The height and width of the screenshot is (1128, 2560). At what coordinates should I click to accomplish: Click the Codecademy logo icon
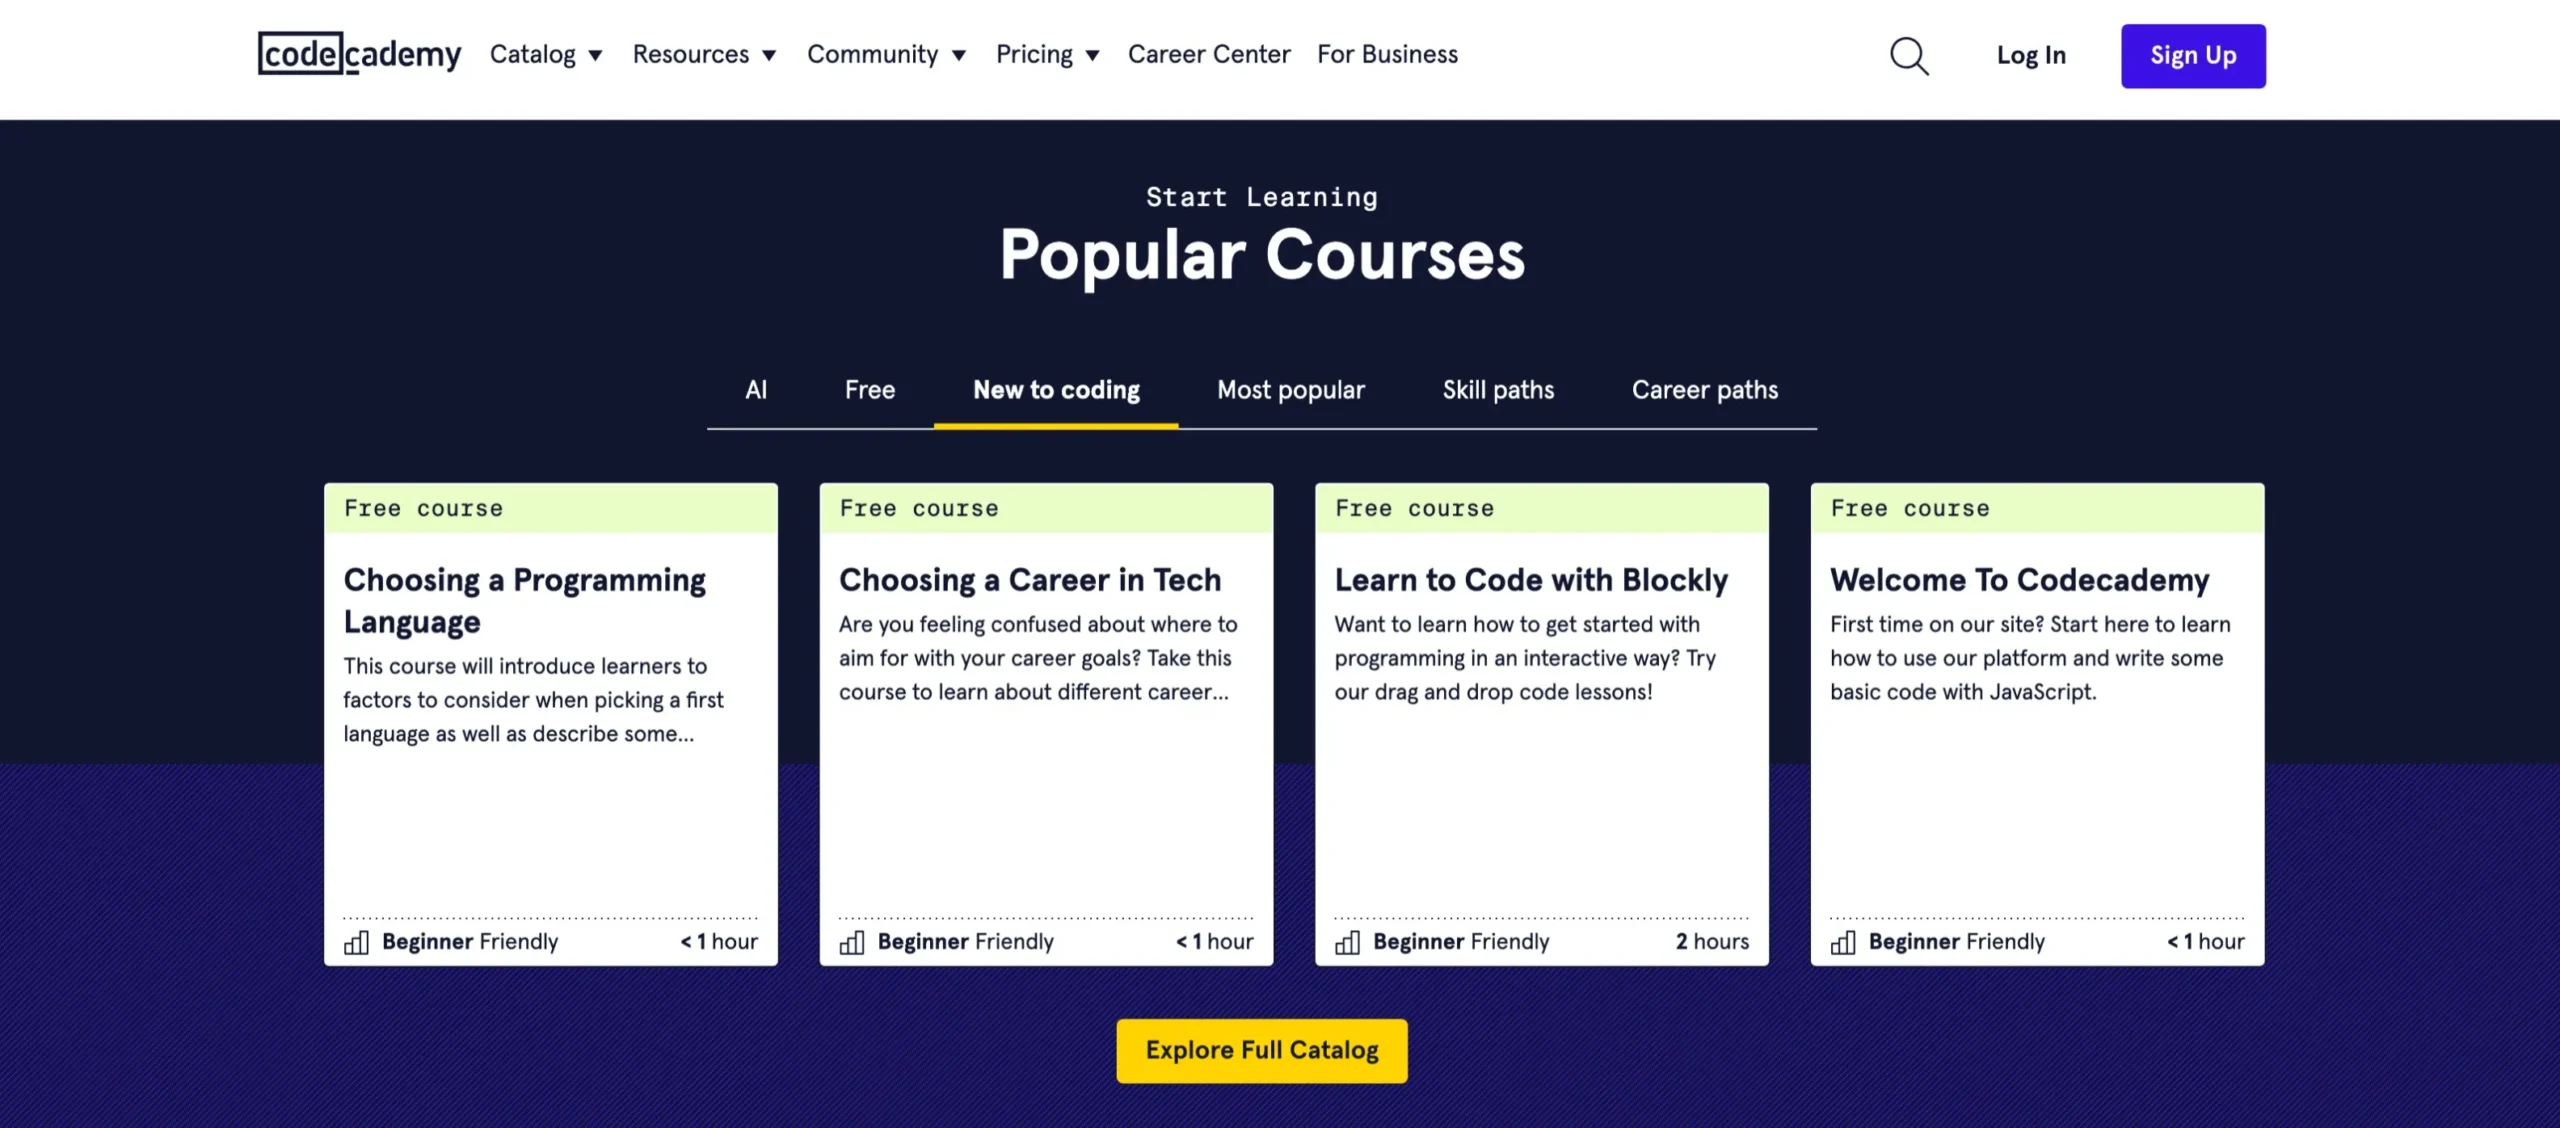click(x=359, y=54)
